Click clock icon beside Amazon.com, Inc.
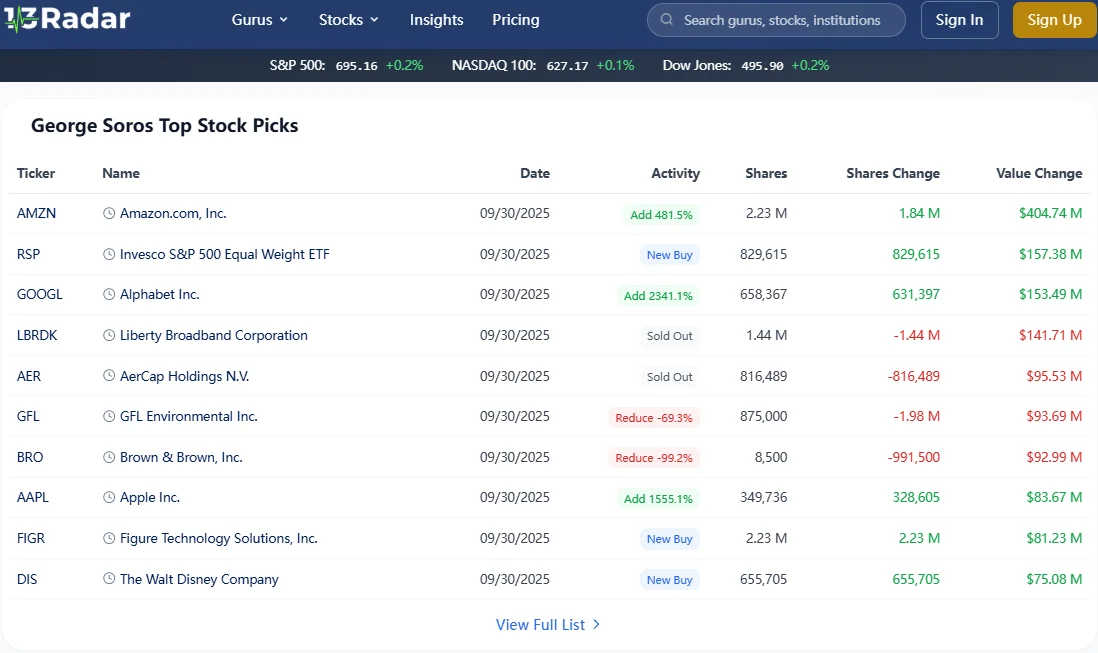Viewport: 1098px width, 653px height. [x=109, y=213]
